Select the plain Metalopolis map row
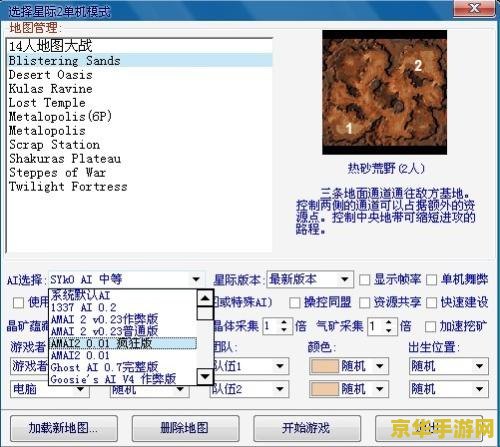Screen dimensions: 500x447 [x=139, y=131]
